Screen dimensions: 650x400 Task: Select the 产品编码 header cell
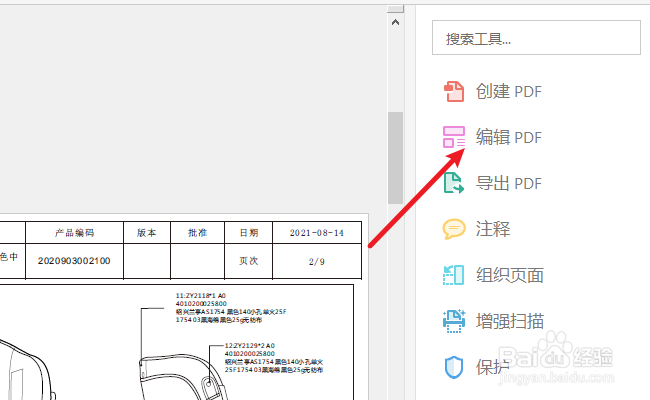pyautogui.click(x=74, y=233)
